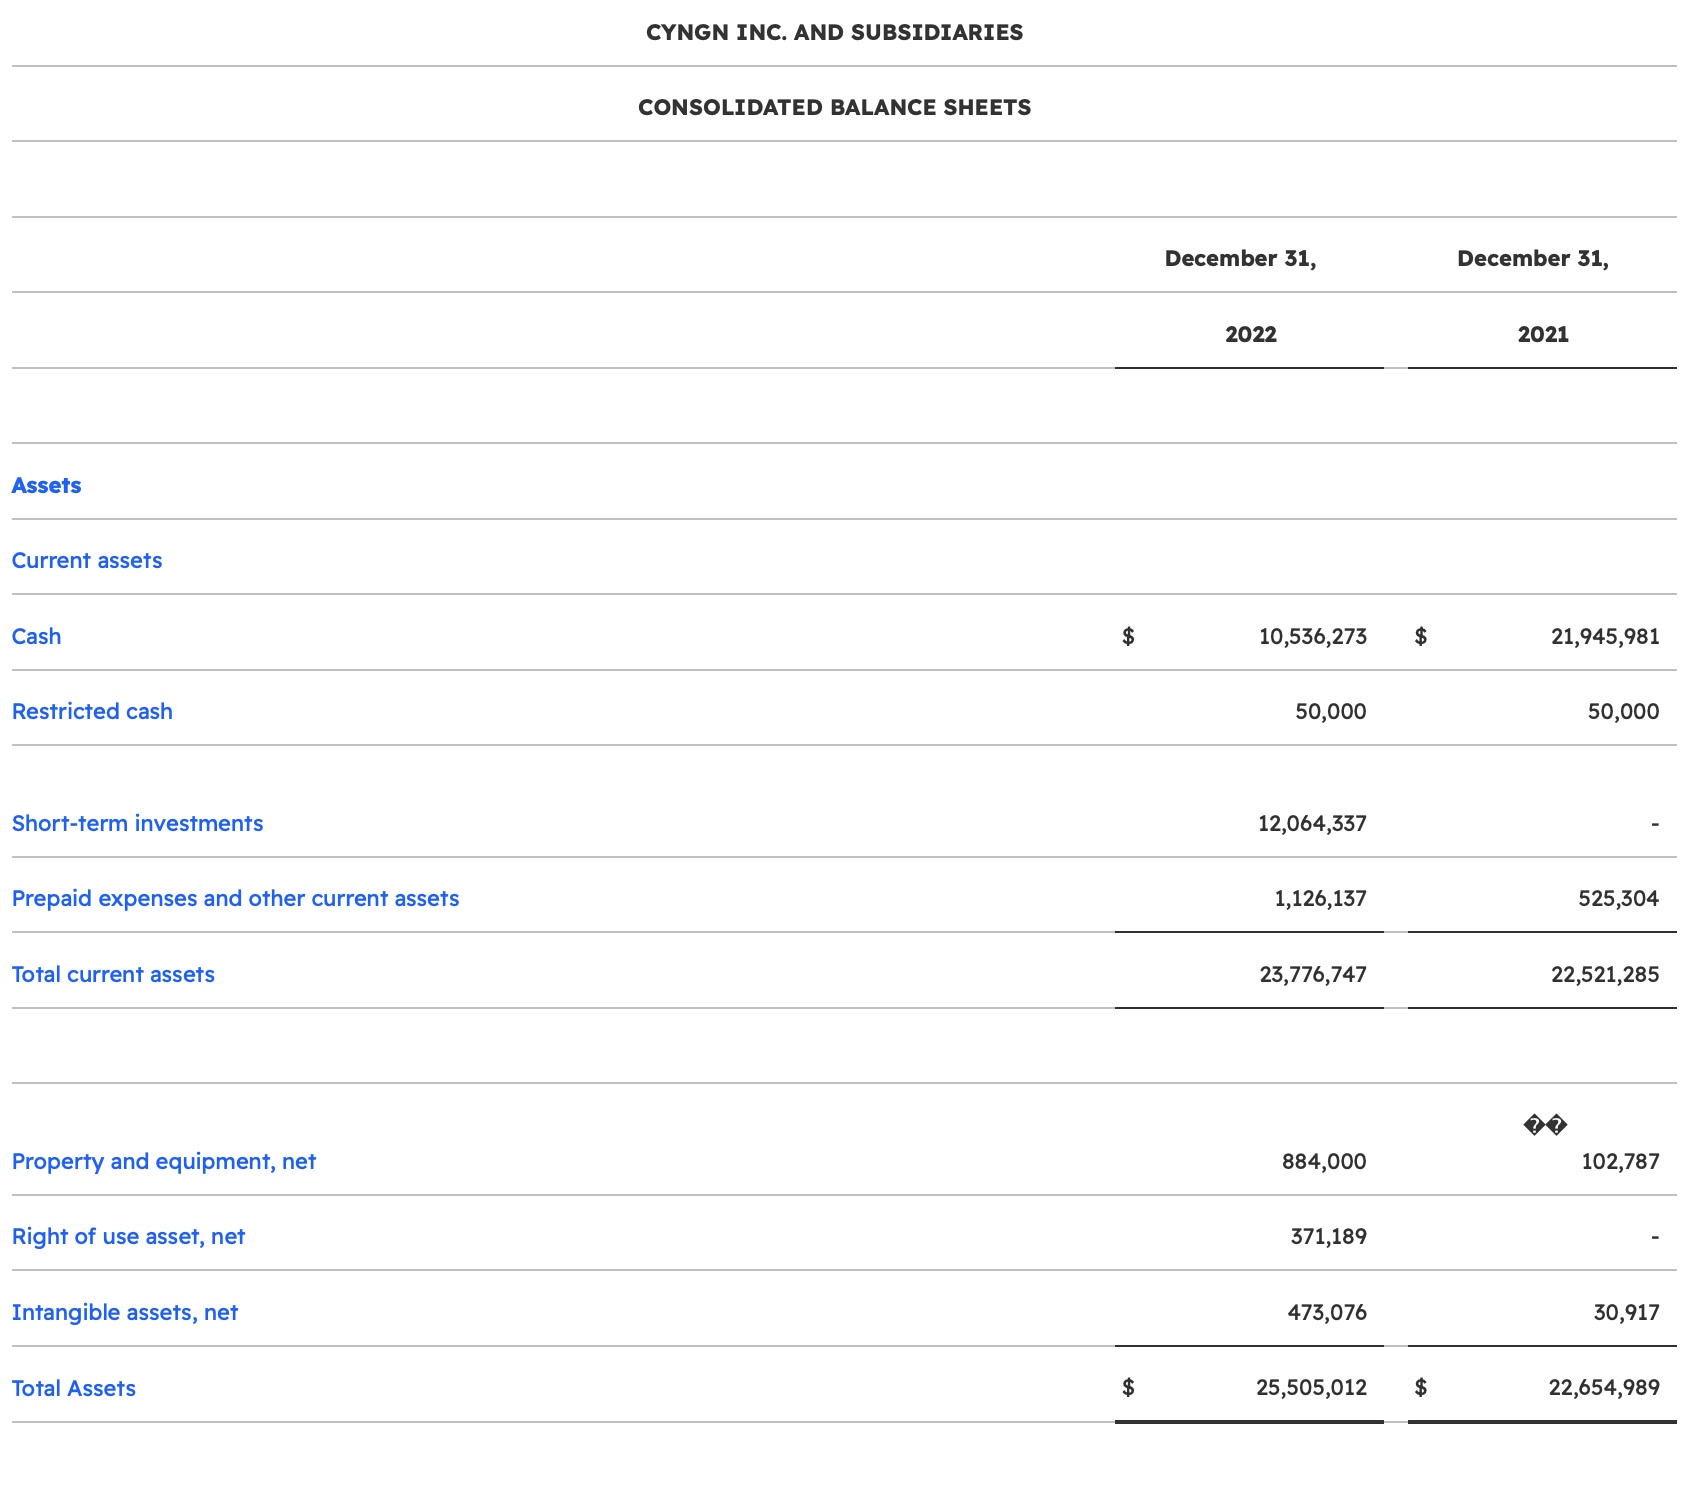Click property and equipment value 102,787

click(1620, 1161)
